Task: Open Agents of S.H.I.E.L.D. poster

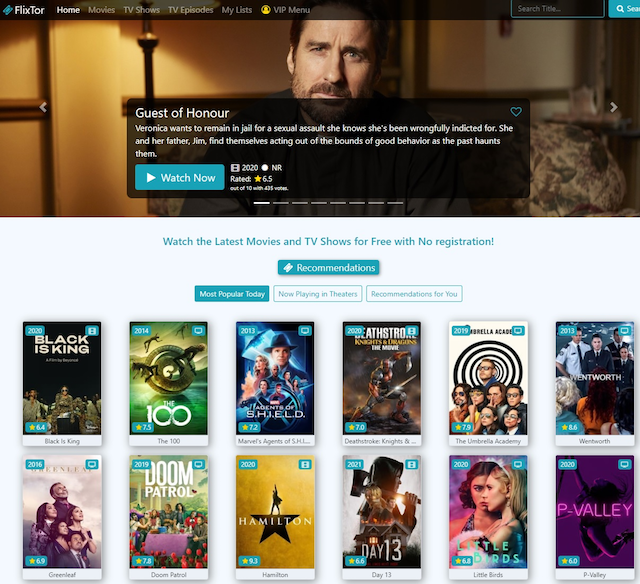Action: pyautogui.click(x=275, y=378)
